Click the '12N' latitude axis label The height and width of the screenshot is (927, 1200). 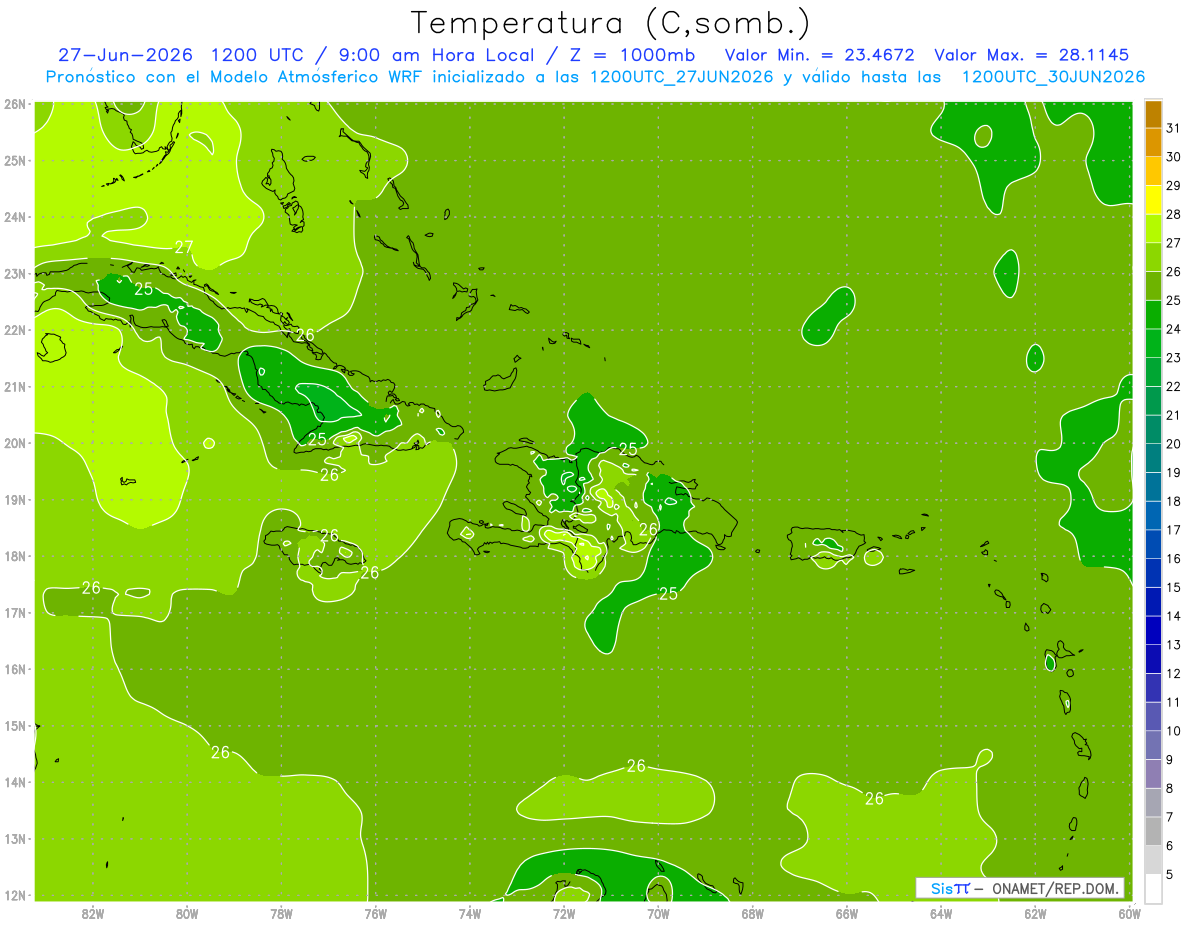coord(15,895)
